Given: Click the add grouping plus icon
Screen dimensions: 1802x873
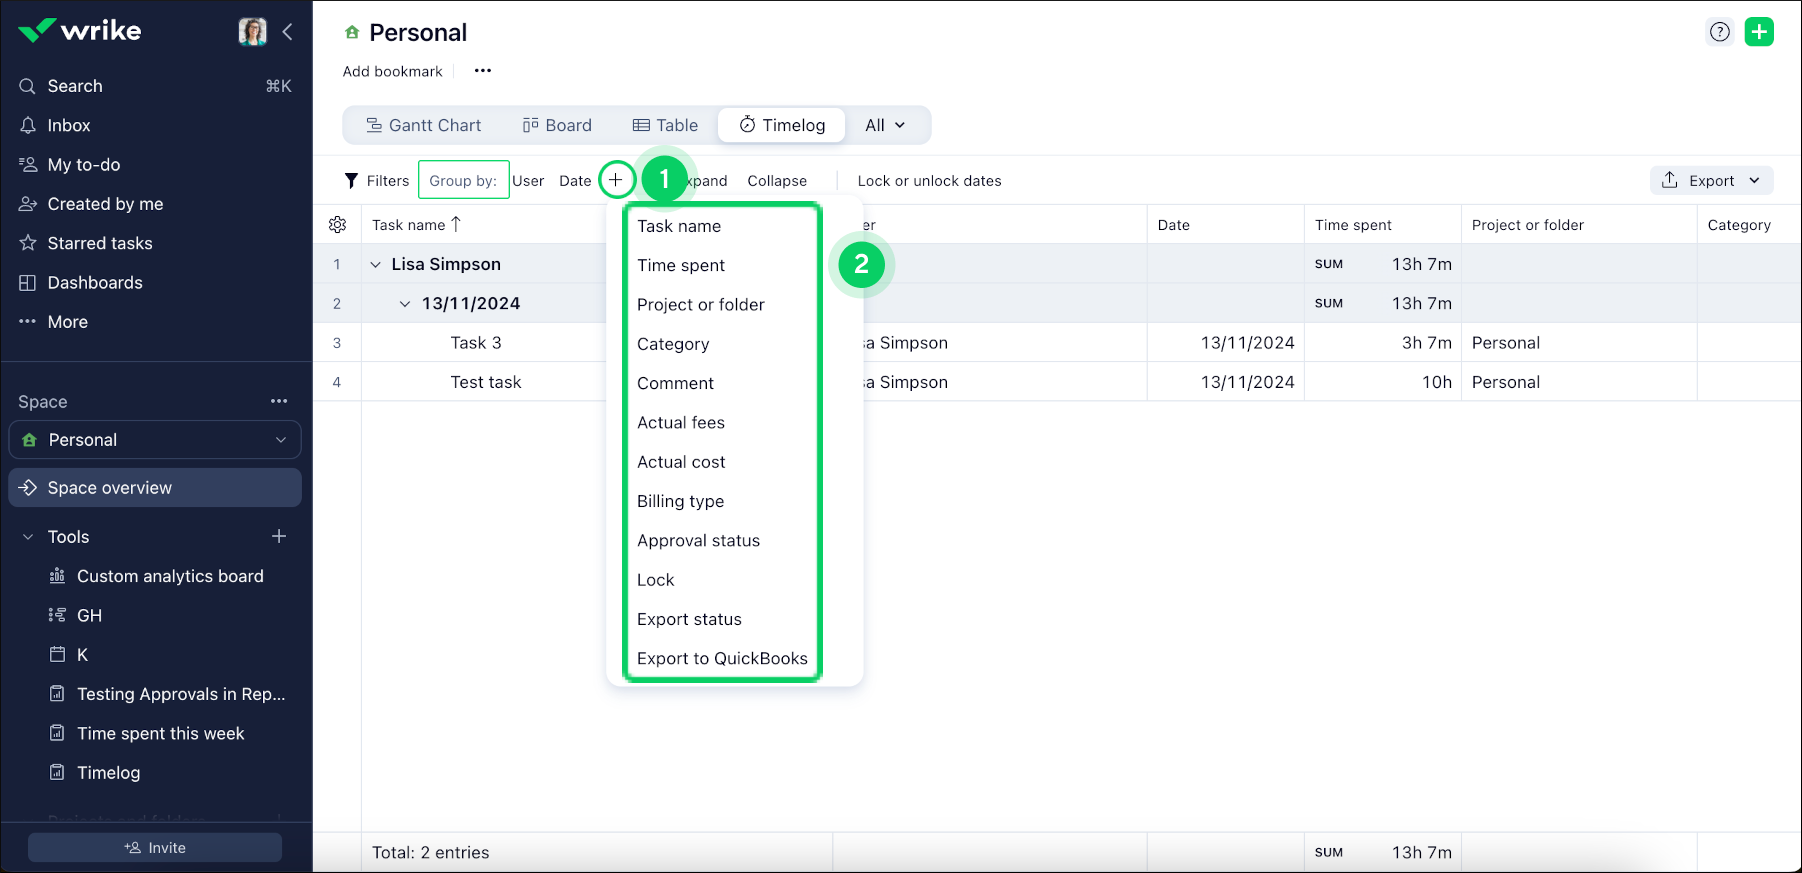Looking at the screenshot, I should pos(616,180).
